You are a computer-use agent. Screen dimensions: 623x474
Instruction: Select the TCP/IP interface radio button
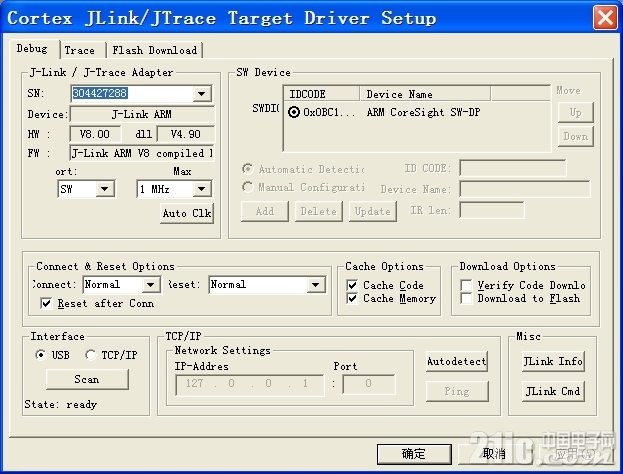91,354
